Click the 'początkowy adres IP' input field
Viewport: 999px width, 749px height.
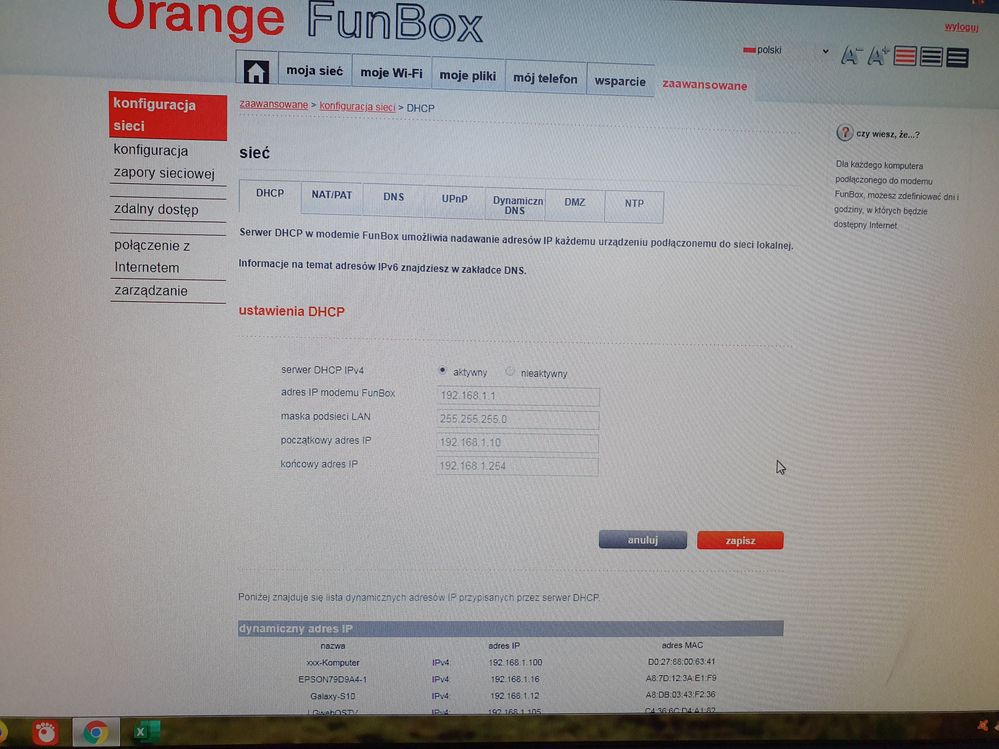coord(517,443)
